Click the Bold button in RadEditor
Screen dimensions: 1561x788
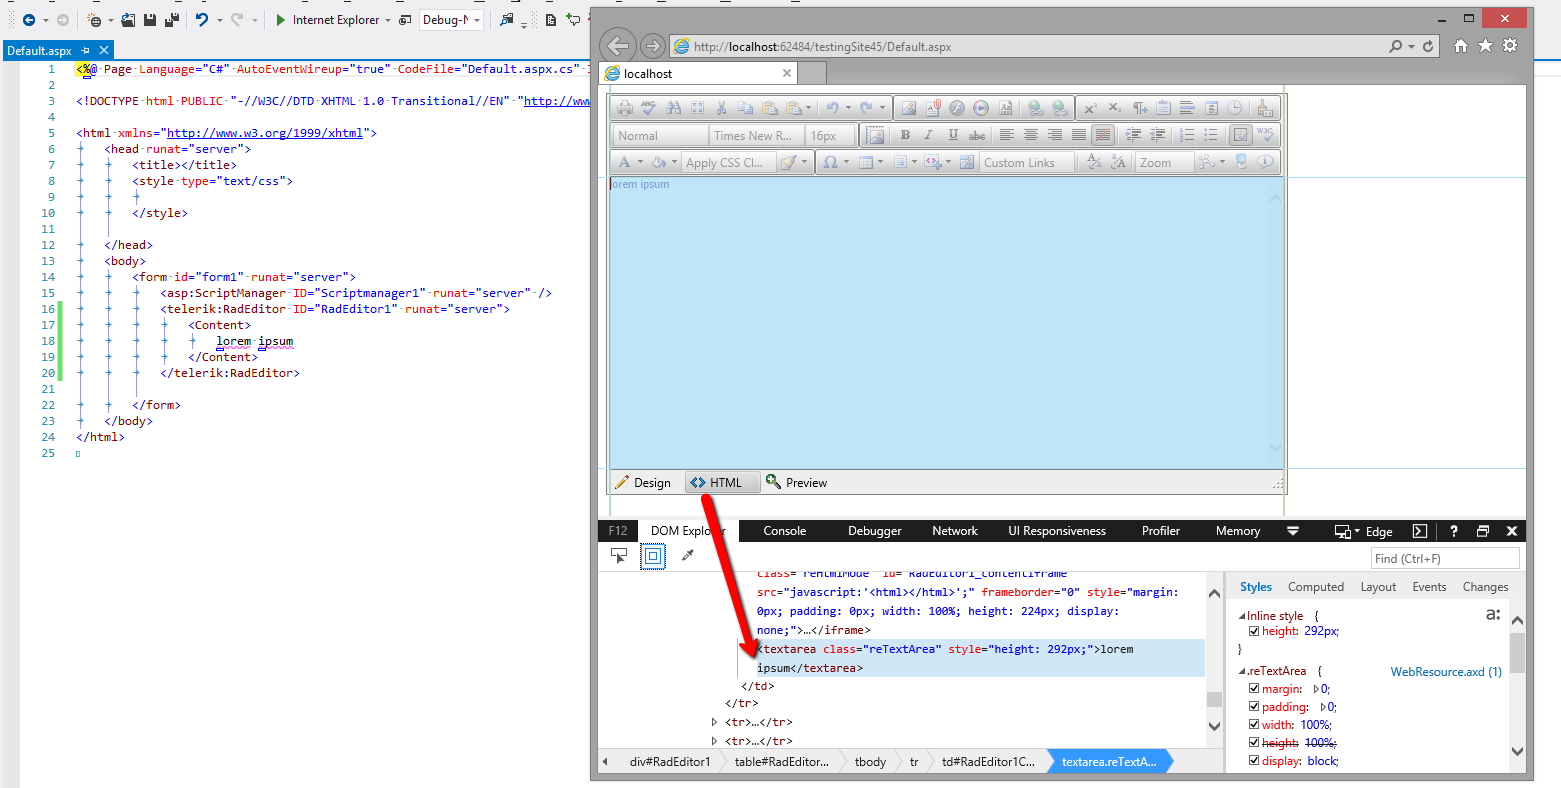[x=905, y=135]
